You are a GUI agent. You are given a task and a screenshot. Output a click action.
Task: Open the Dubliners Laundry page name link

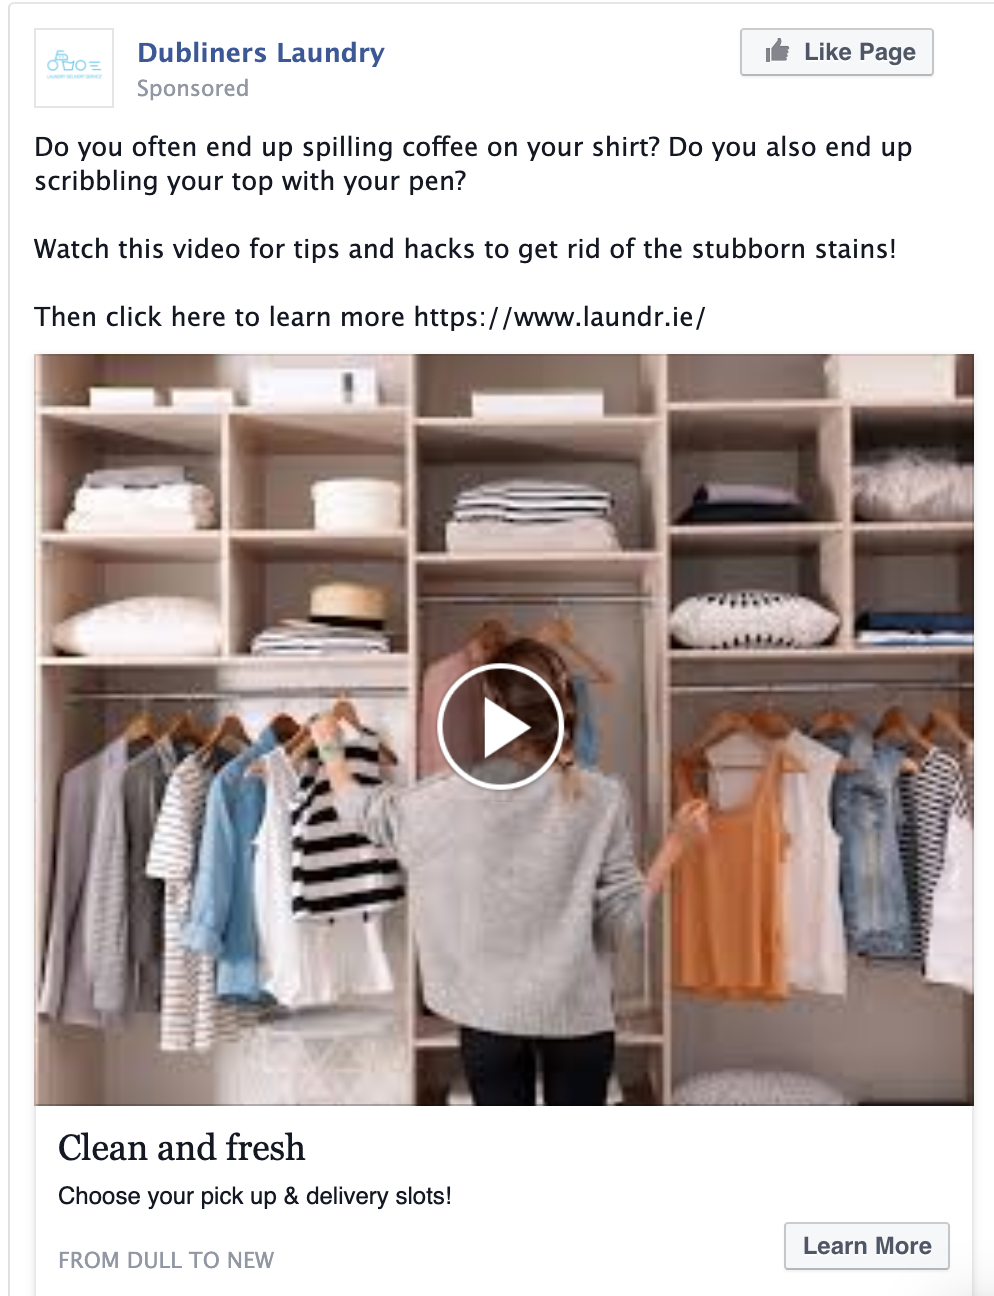click(x=261, y=52)
